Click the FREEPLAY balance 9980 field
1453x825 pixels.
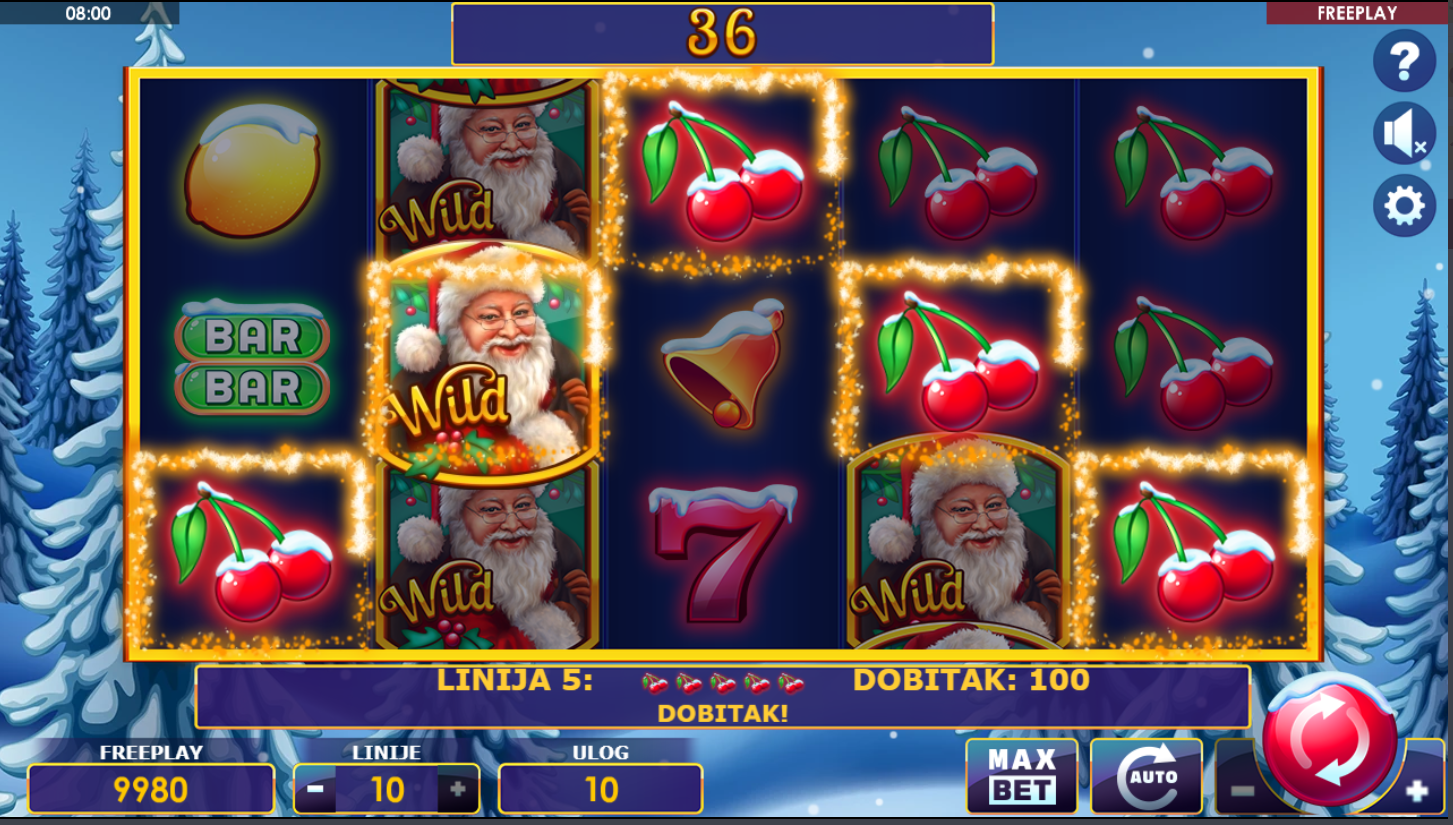[151, 789]
